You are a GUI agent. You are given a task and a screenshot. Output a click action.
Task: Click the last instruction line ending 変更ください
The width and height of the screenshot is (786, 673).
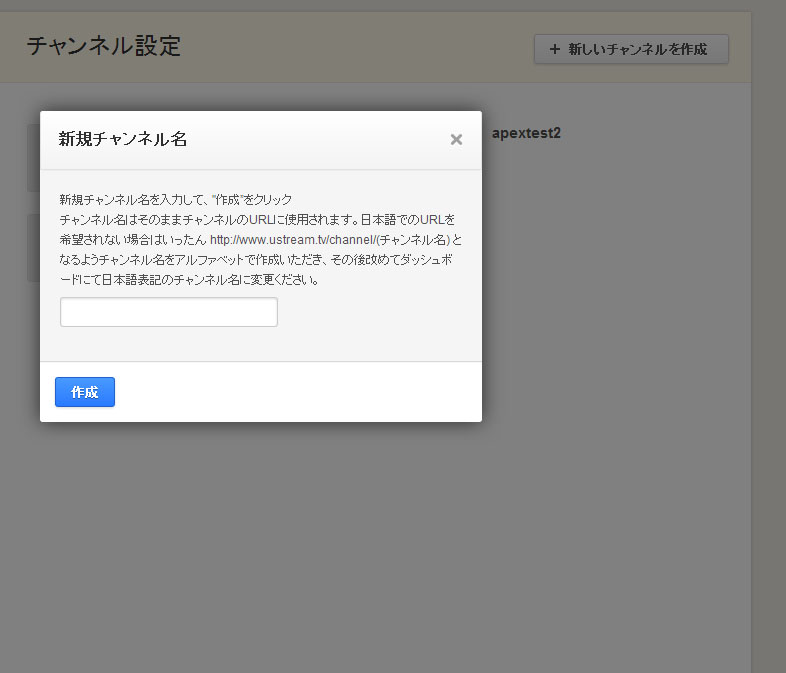[190, 280]
